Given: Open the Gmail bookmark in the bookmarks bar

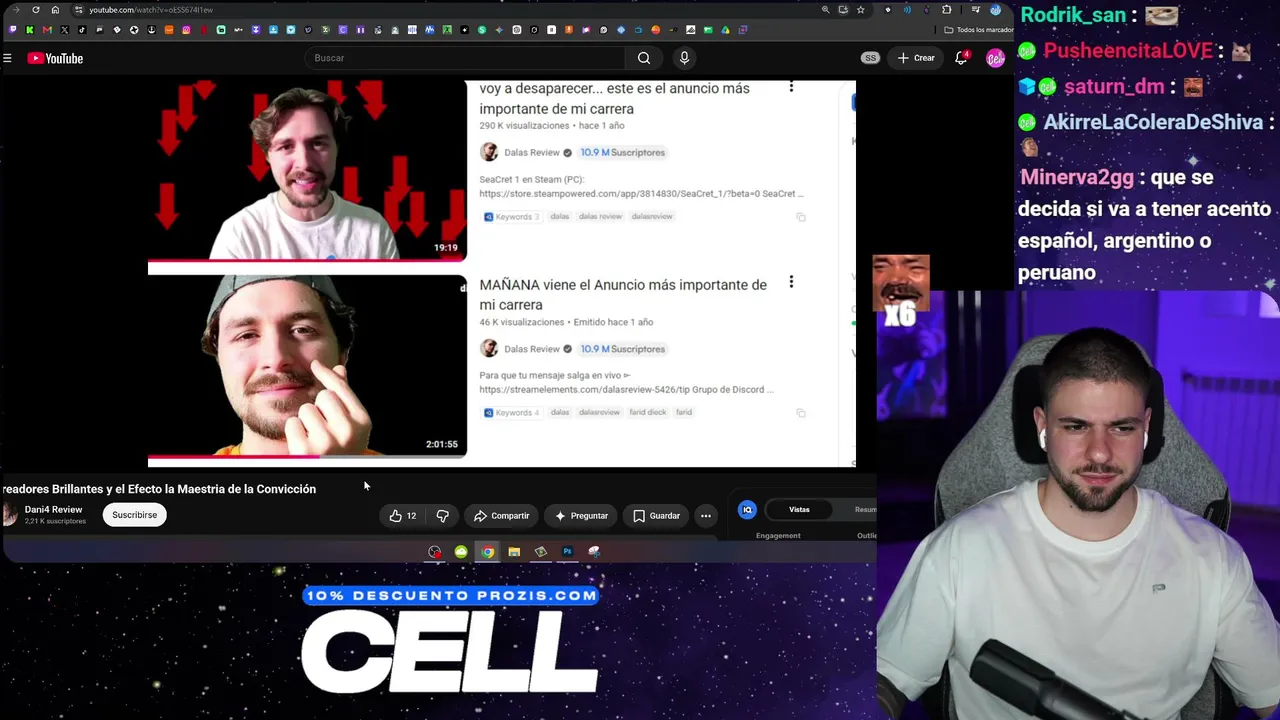Looking at the screenshot, I should 47,30.
